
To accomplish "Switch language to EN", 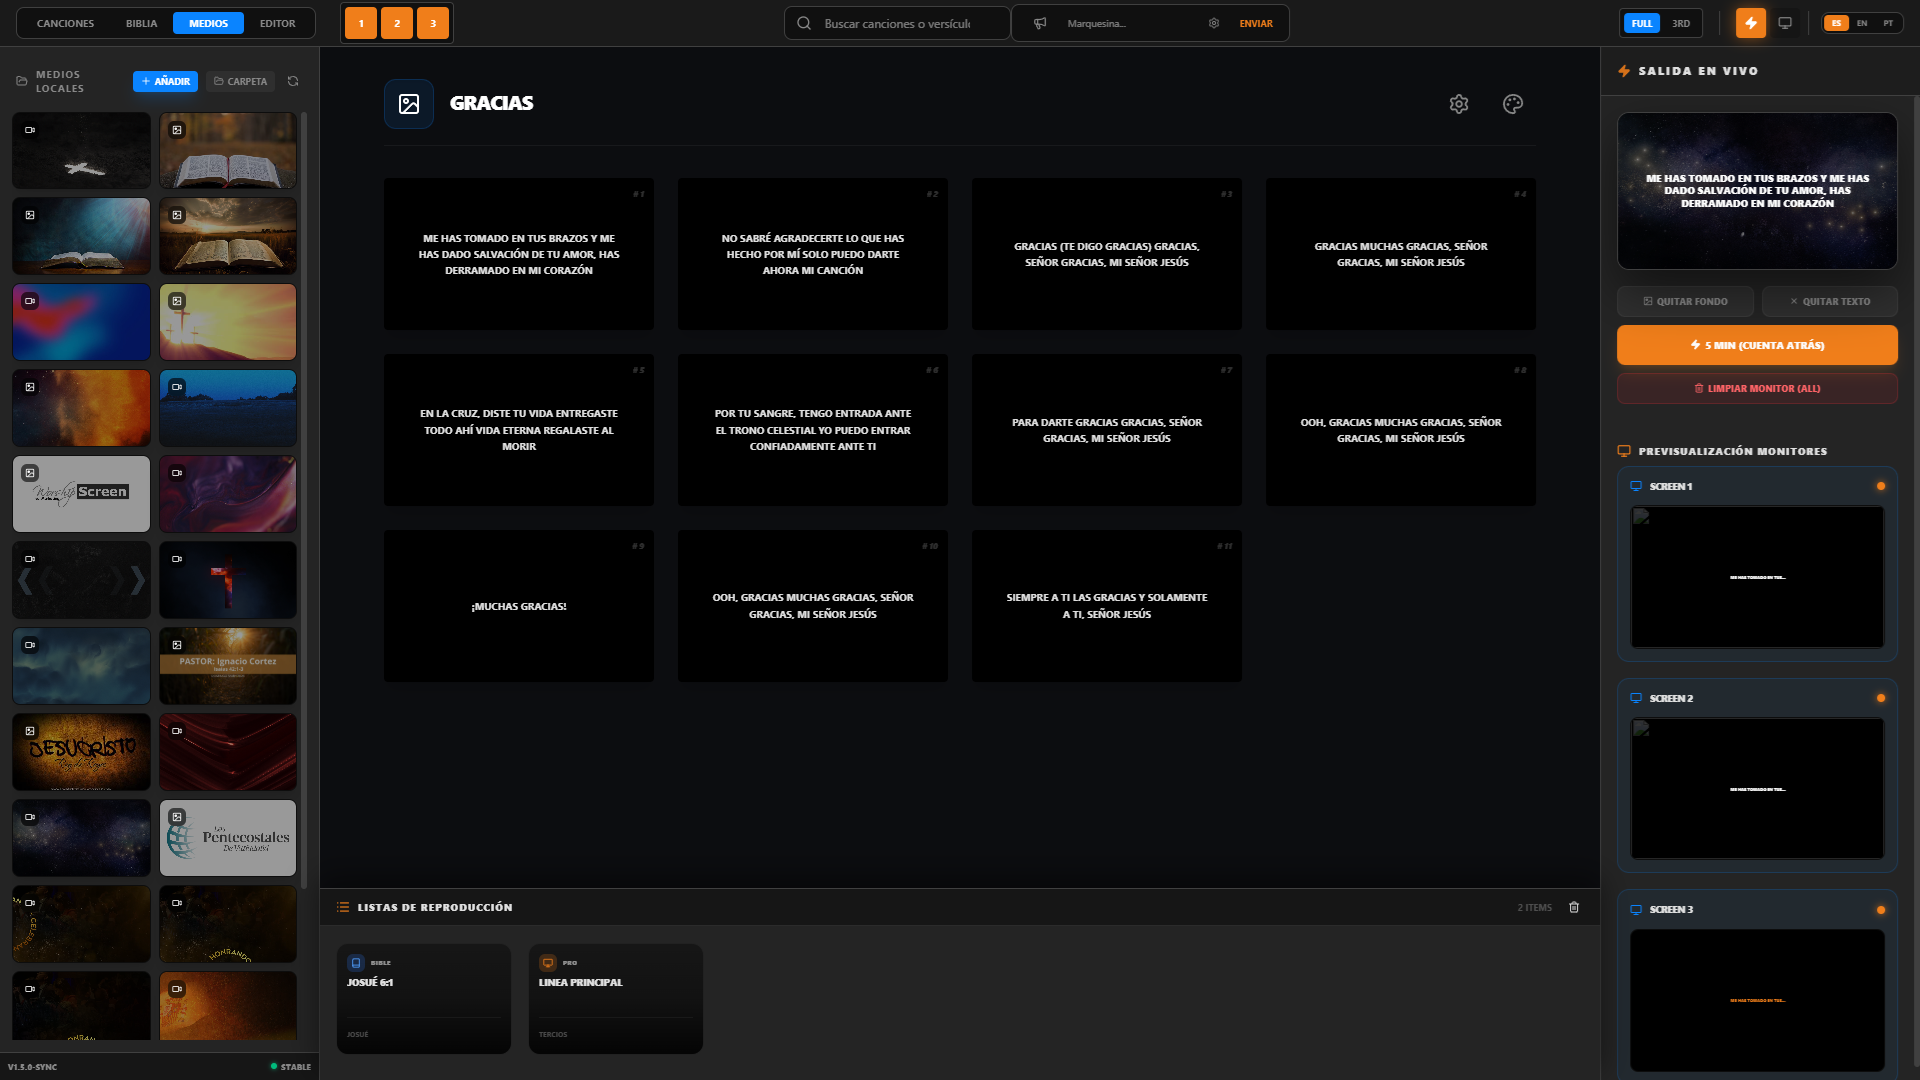I will point(1860,22).
